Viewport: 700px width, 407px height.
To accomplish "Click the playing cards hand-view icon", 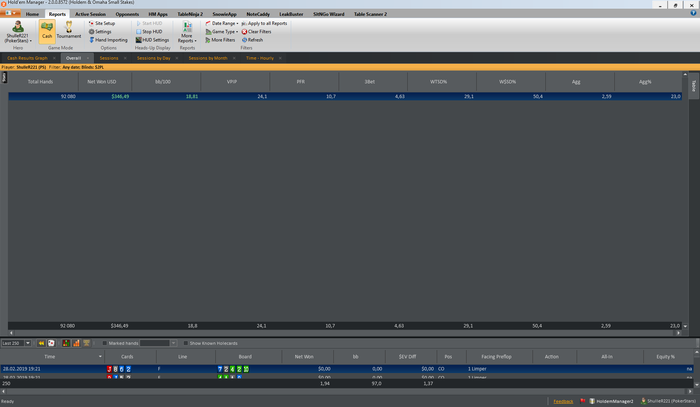I will point(51,343).
